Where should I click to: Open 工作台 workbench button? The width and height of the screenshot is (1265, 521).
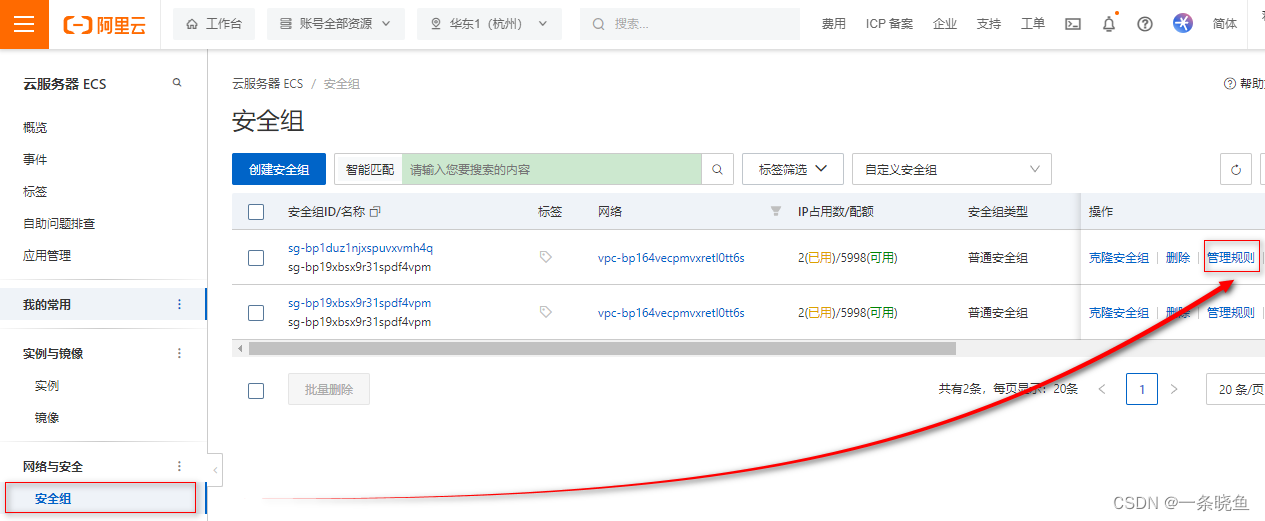214,24
